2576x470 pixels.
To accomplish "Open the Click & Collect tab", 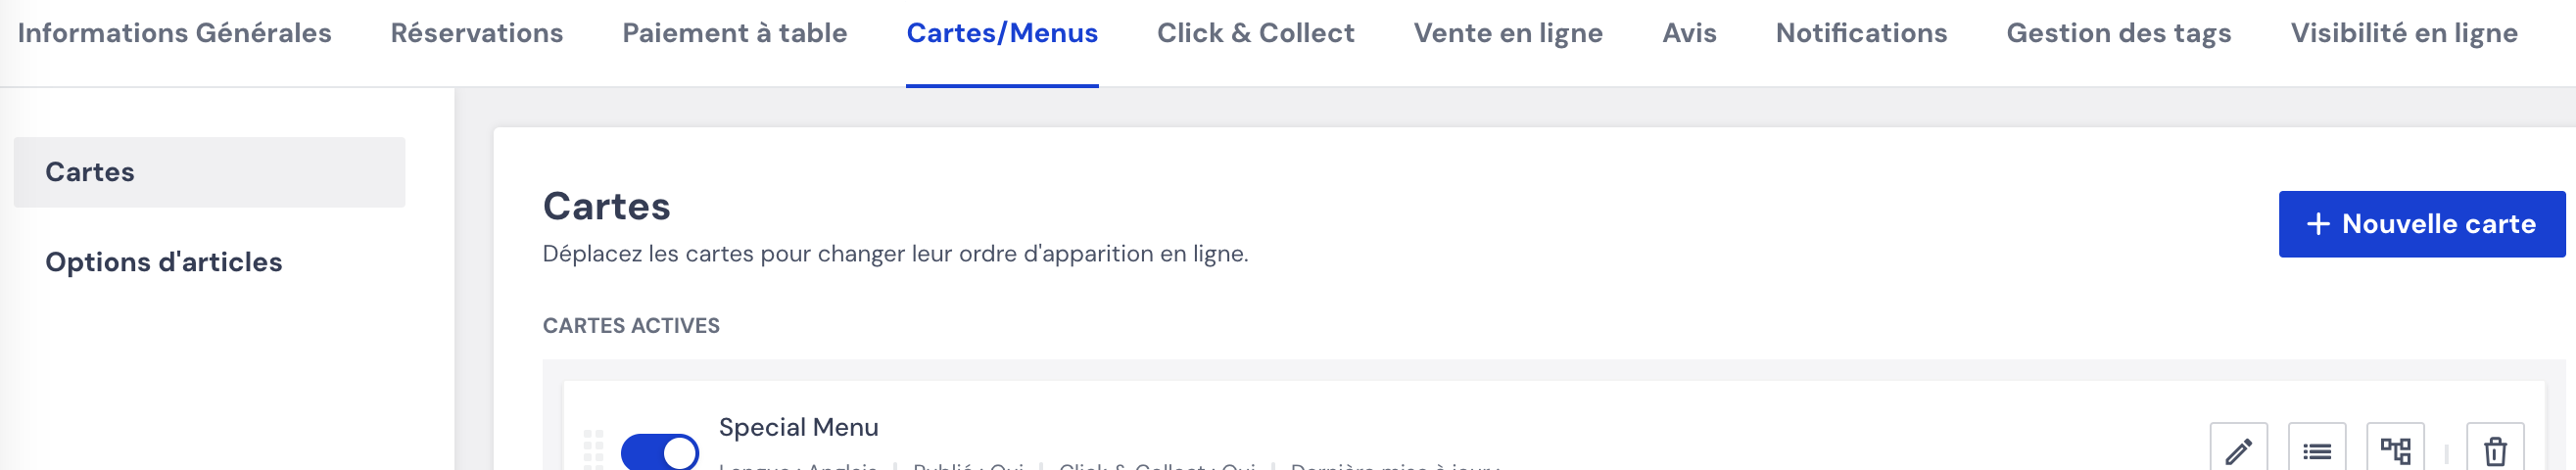I will click(x=1255, y=33).
